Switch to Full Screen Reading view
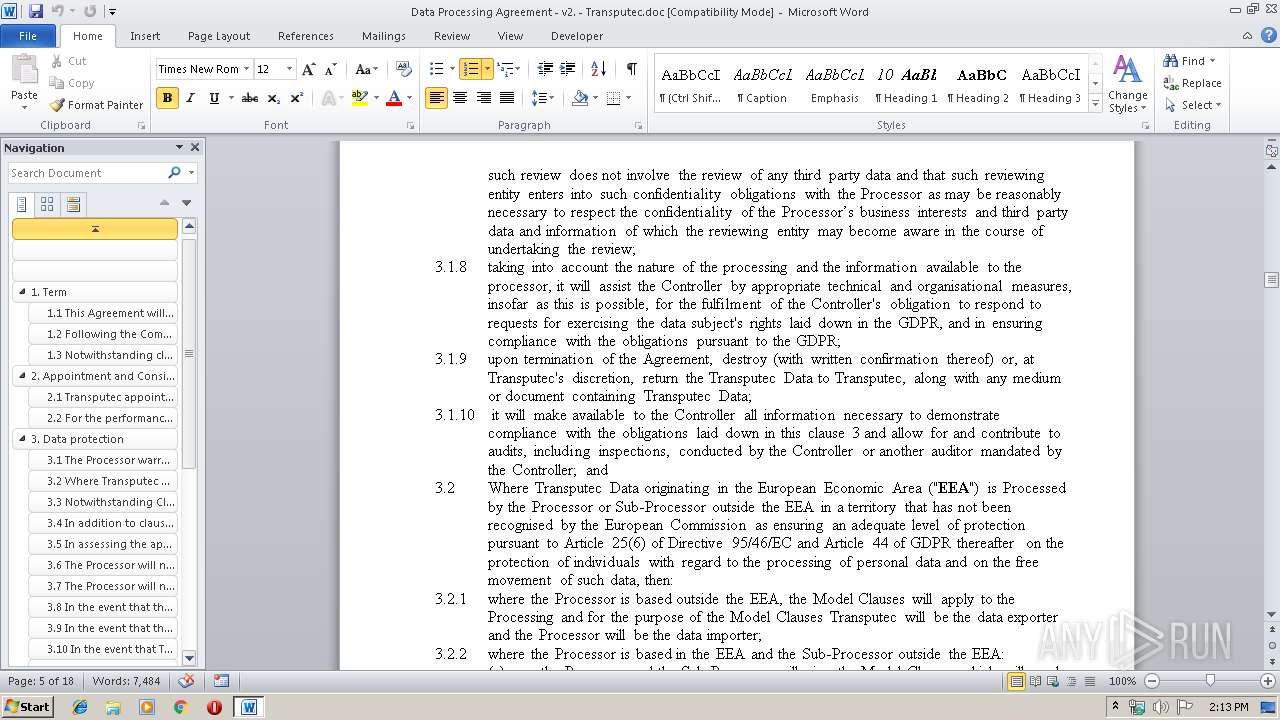The image size is (1280, 720). 1034,681
